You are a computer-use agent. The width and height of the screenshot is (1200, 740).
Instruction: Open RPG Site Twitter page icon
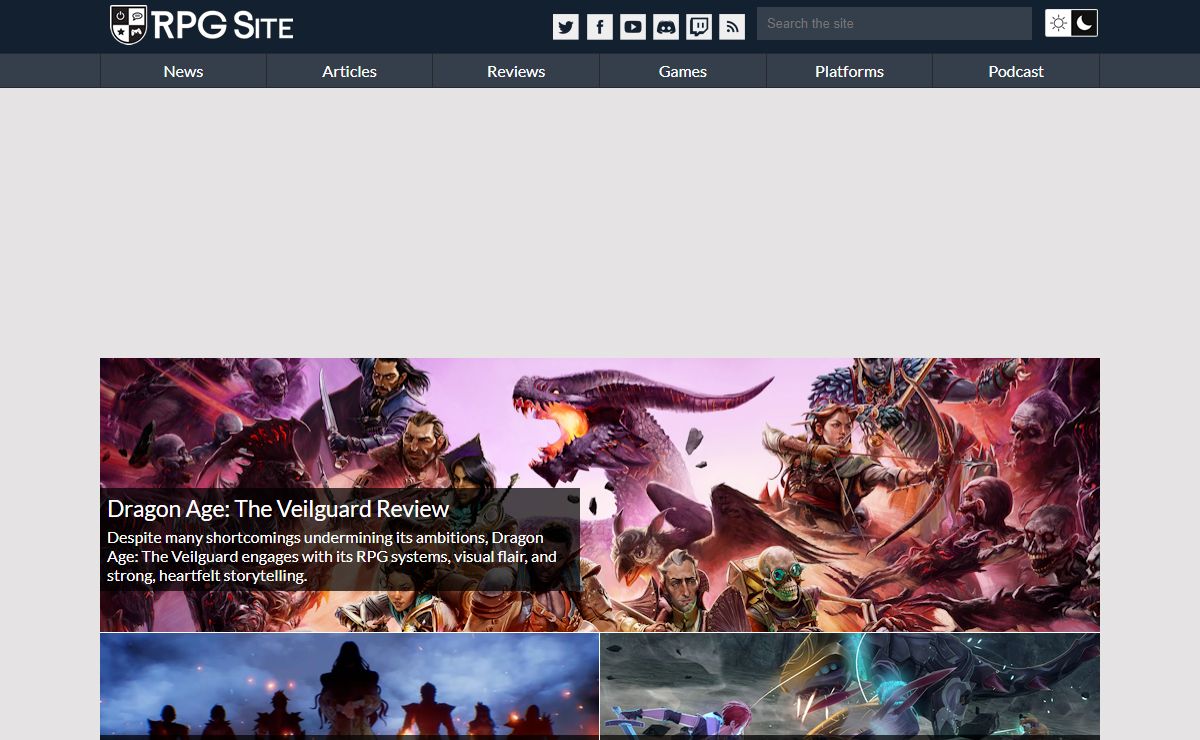pyautogui.click(x=566, y=27)
